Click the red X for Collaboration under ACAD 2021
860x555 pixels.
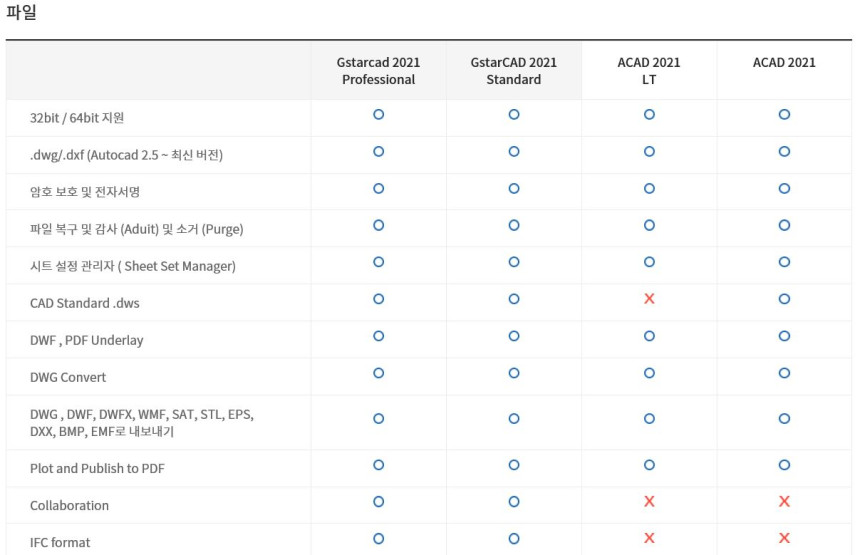click(784, 501)
